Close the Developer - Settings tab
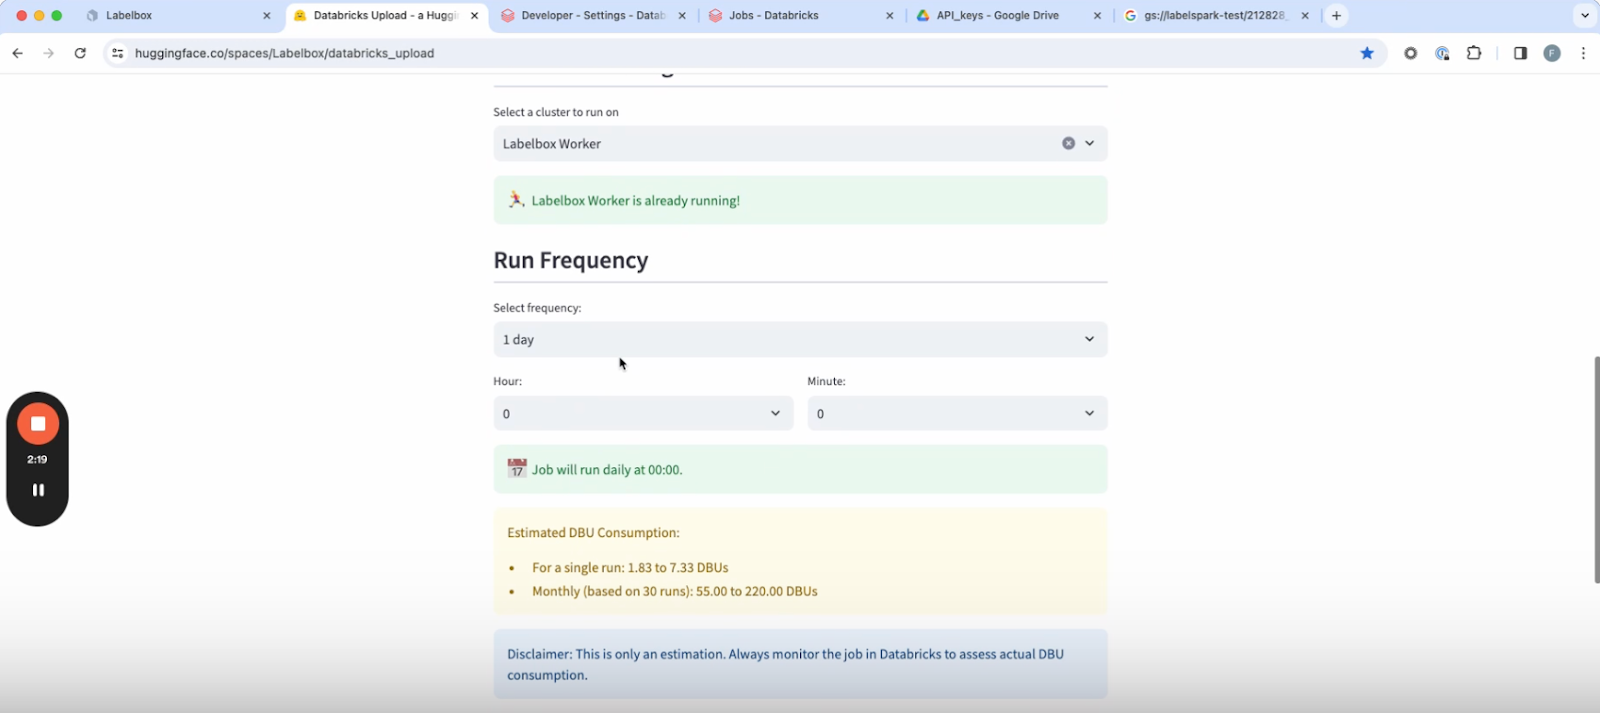The height and width of the screenshot is (713, 1600). pos(682,16)
